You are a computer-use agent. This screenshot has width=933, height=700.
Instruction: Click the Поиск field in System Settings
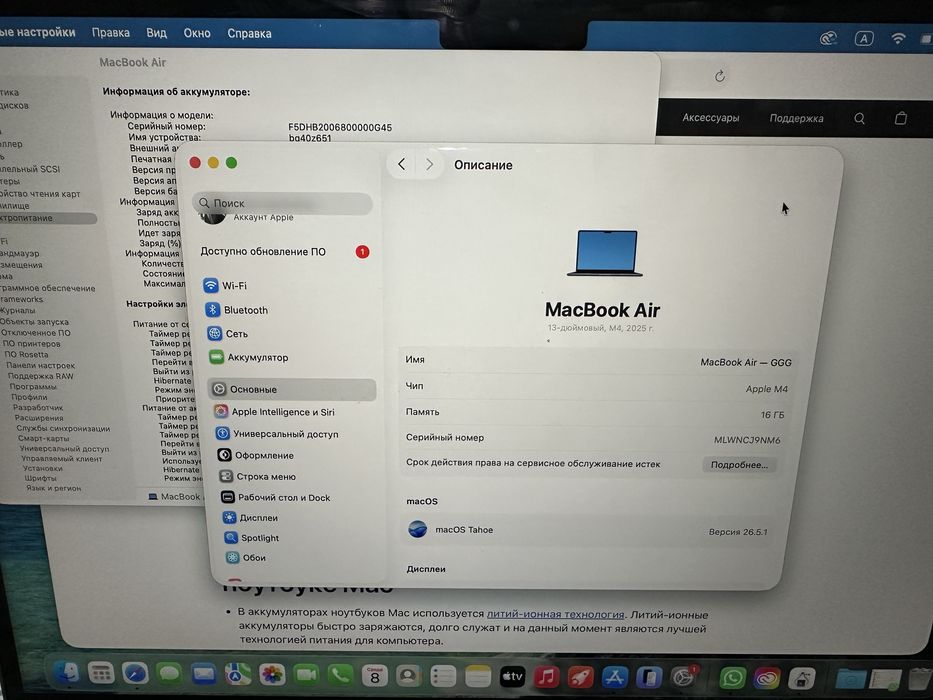click(282, 203)
